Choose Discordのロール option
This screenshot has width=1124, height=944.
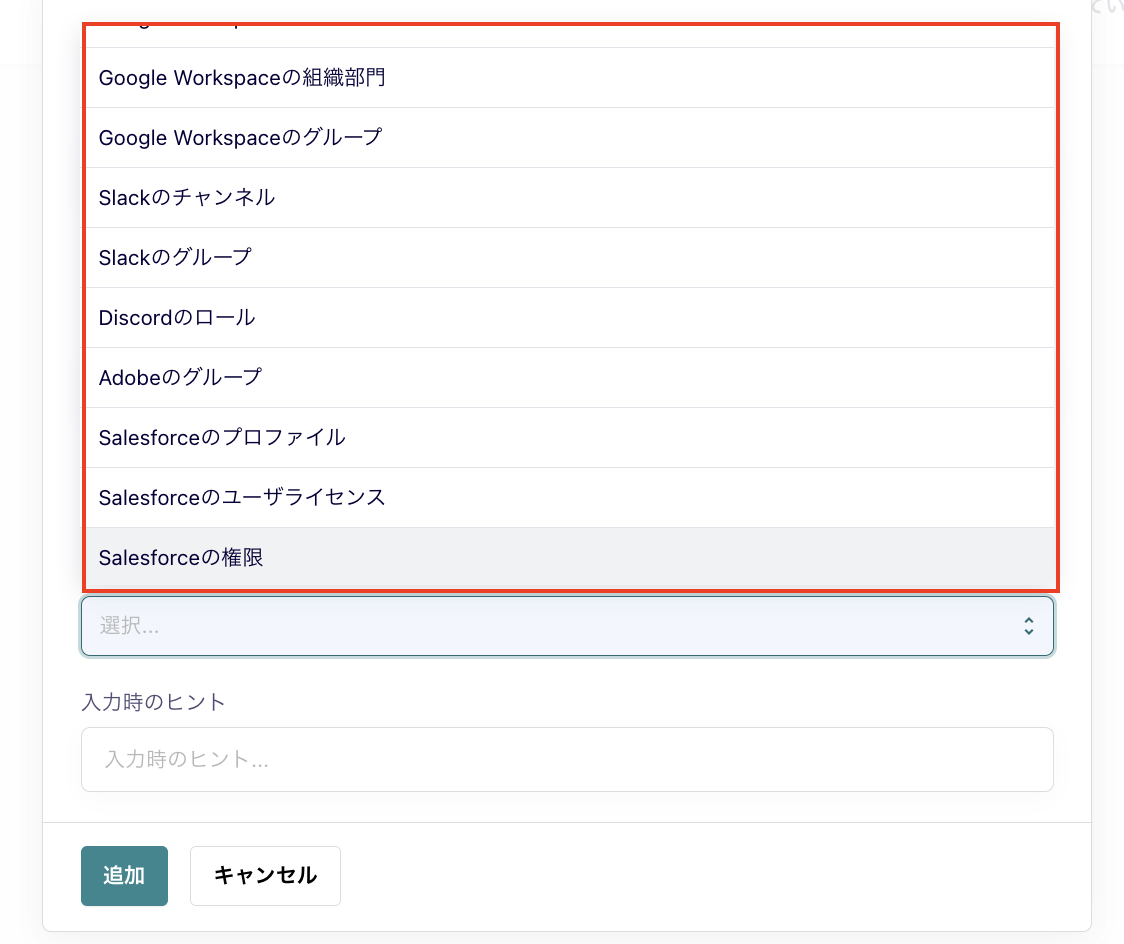pyautogui.click(x=570, y=318)
